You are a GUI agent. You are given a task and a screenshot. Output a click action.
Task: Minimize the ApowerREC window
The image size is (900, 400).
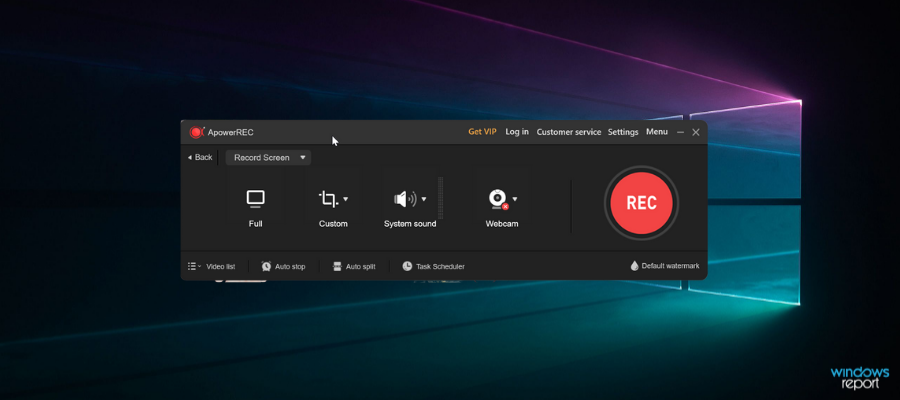(680, 133)
